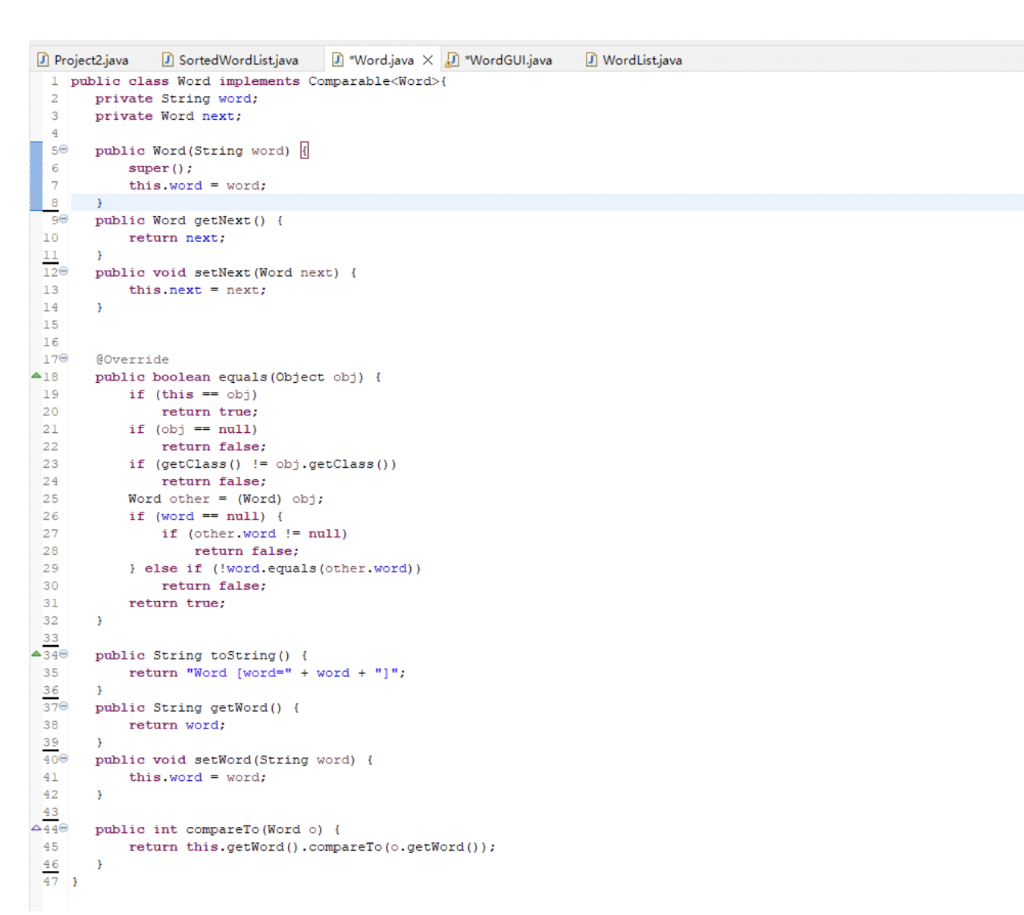Click 'this.word = word;' on line 7
This screenshot has height=915, width=1024.
(x=198, y=185)
